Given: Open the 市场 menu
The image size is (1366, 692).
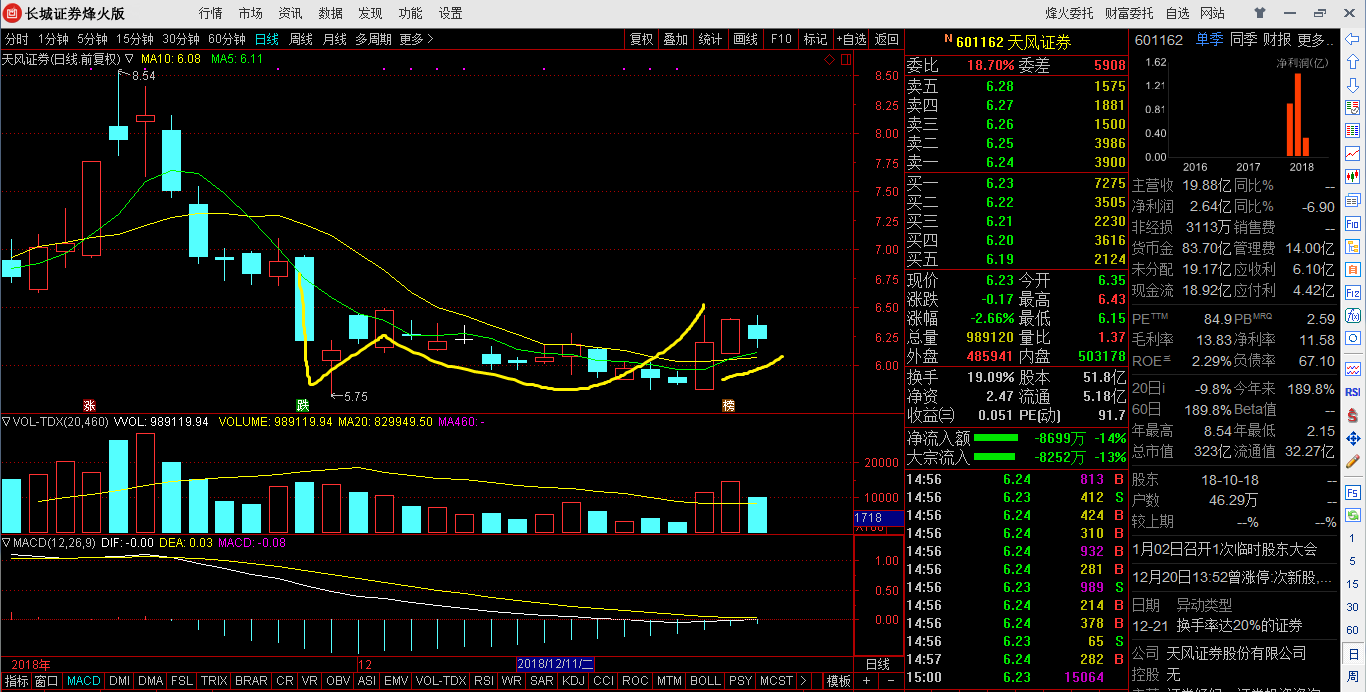Looking at the screenshot, I should coord(250,13).
